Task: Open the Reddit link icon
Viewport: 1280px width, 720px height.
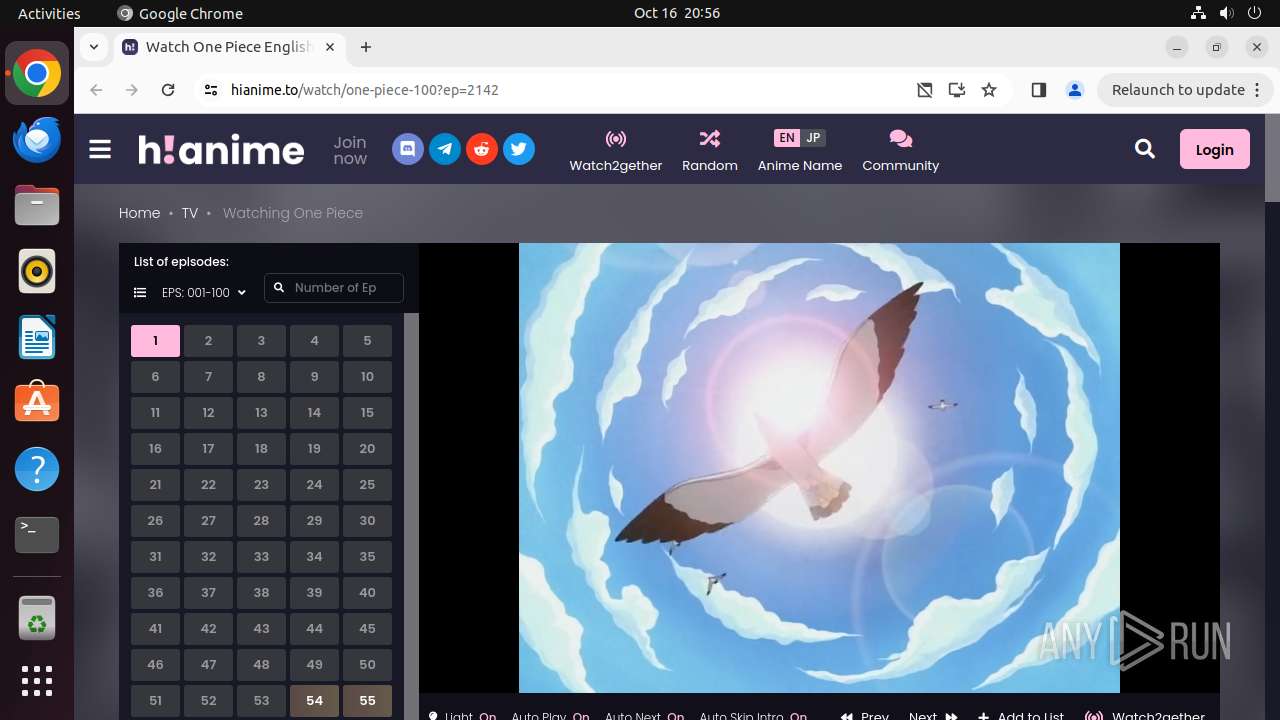Action: pyautogui.click(x=482, y=150)
